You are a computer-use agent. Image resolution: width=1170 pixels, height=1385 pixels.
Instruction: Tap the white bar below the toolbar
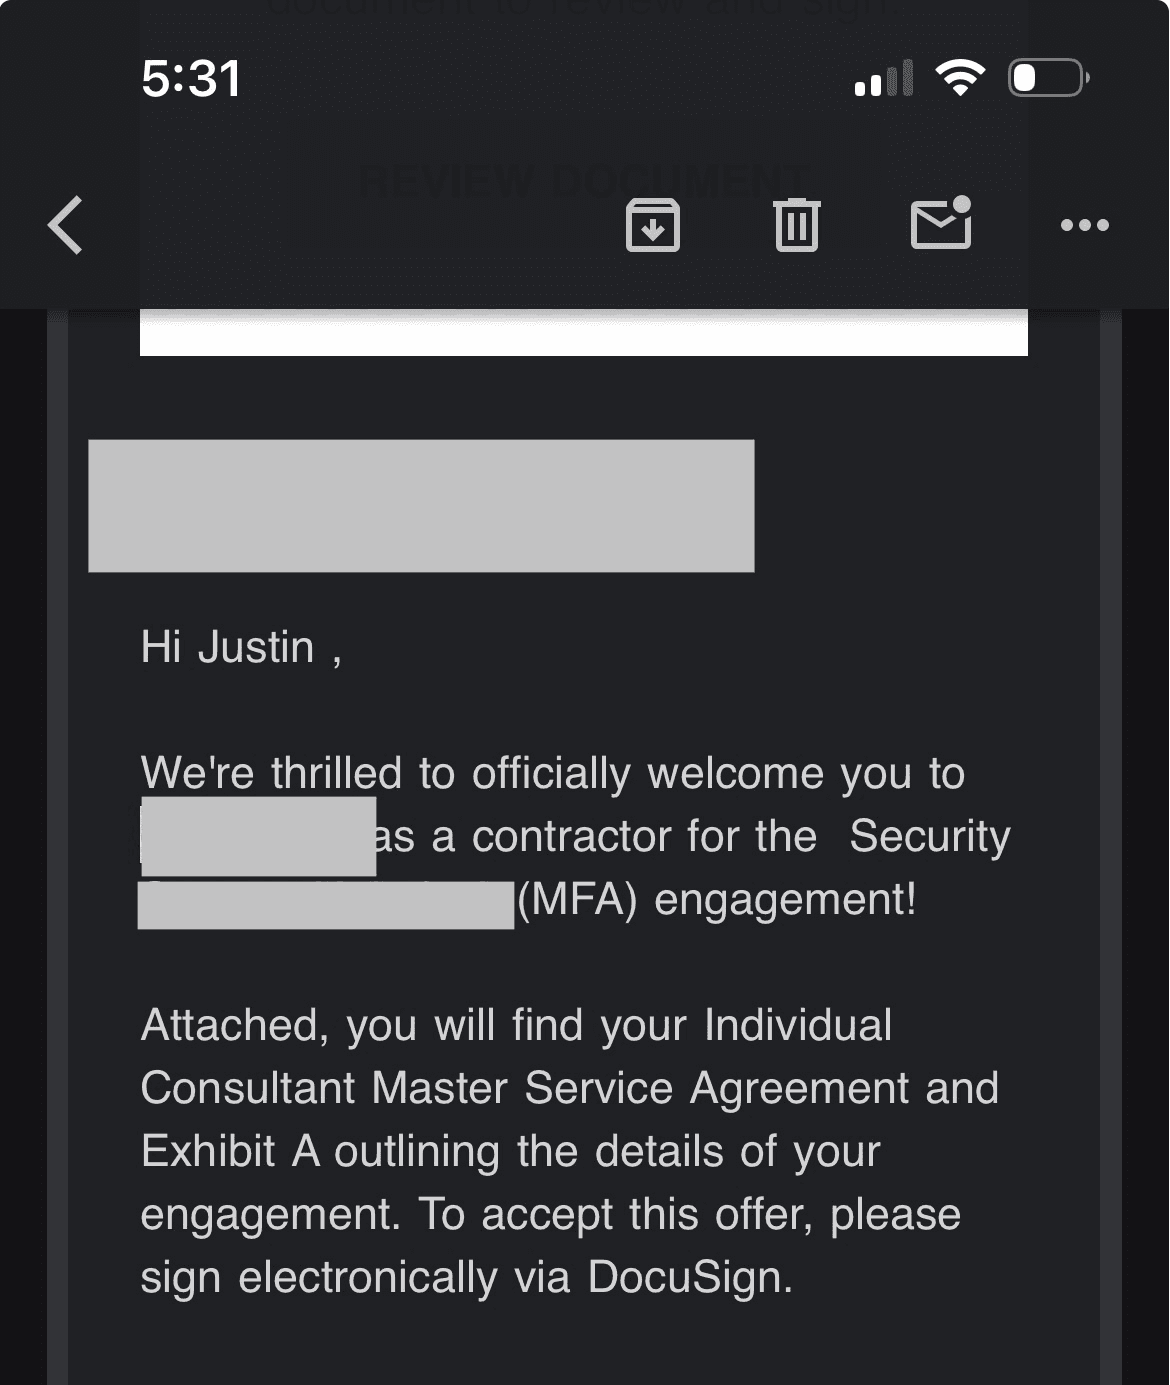point(583,333)
